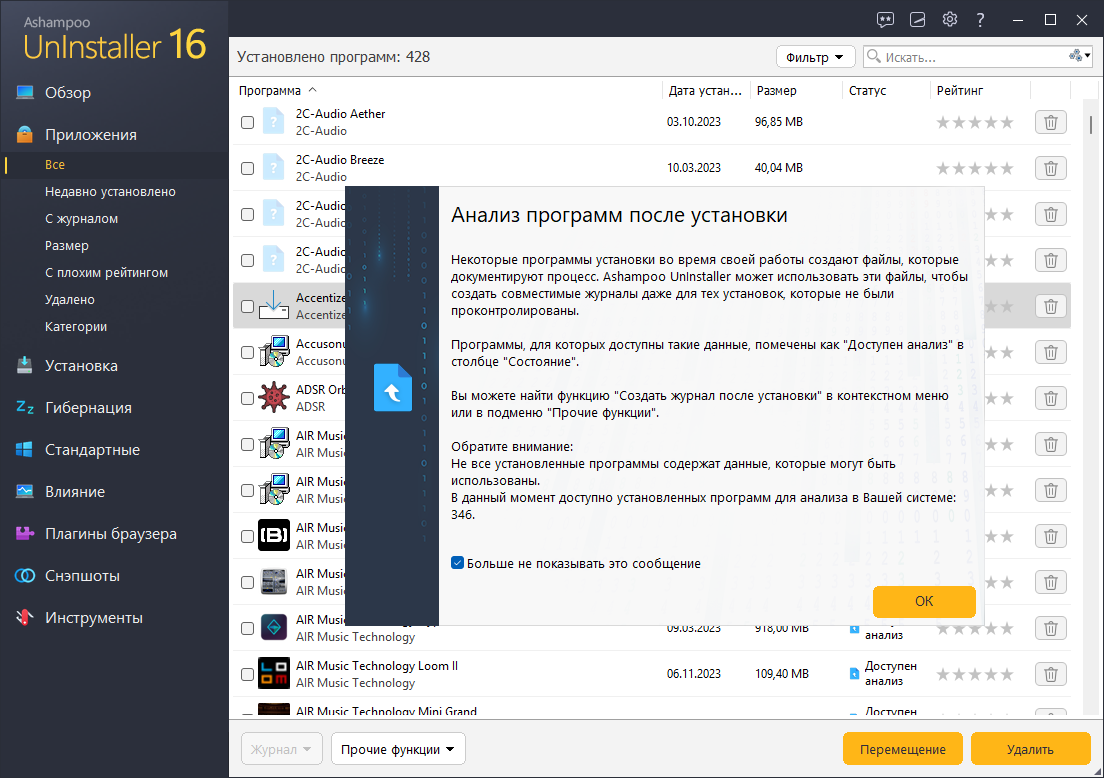Open the feedback chat icon in title bar
Viewport: 1104px width, 778px height.
885,20
